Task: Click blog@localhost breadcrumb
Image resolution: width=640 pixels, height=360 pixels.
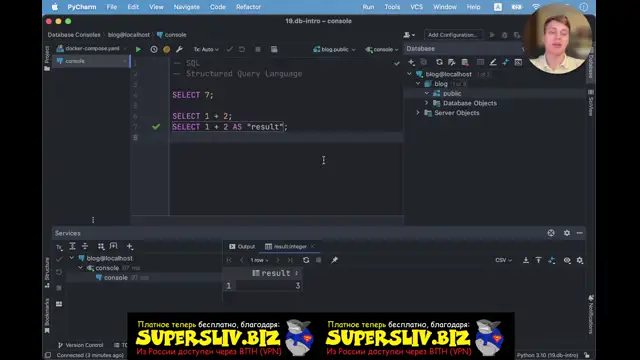Action: click(129, 35)
